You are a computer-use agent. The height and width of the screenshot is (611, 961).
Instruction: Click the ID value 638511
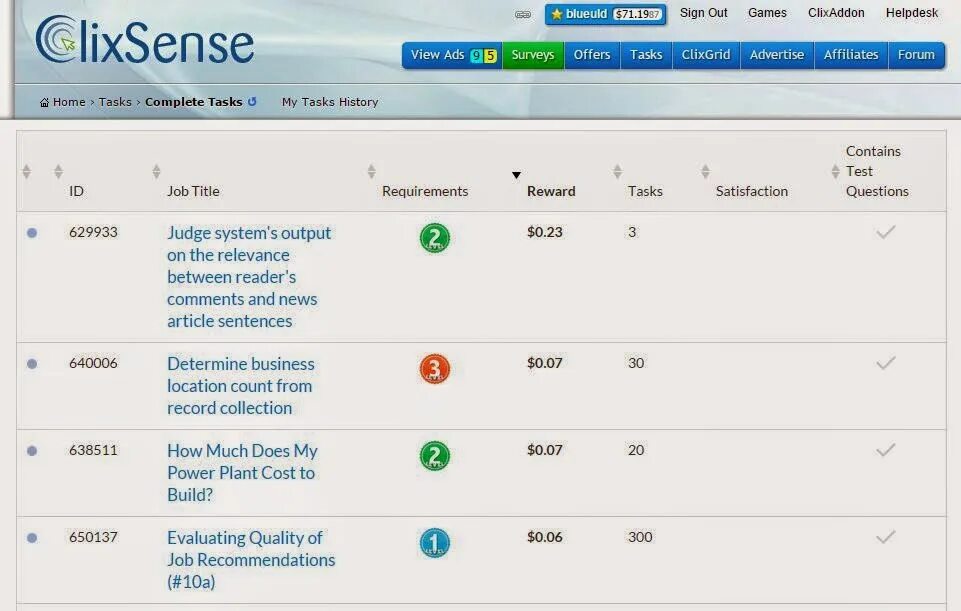(93, 450)
